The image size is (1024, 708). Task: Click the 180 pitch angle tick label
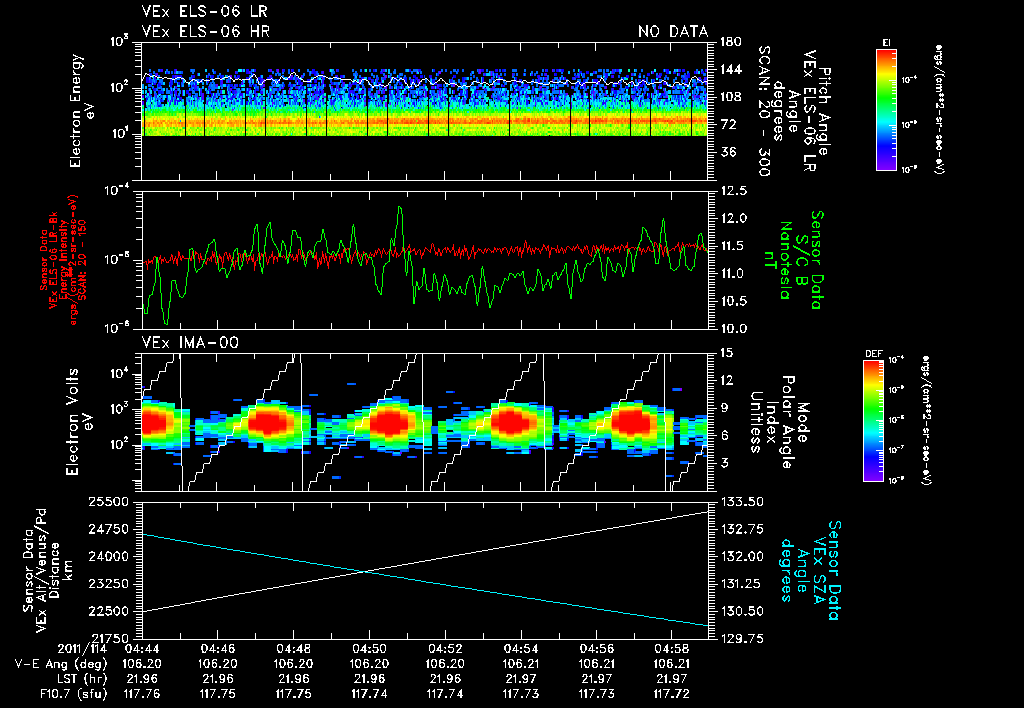(731, 42)
